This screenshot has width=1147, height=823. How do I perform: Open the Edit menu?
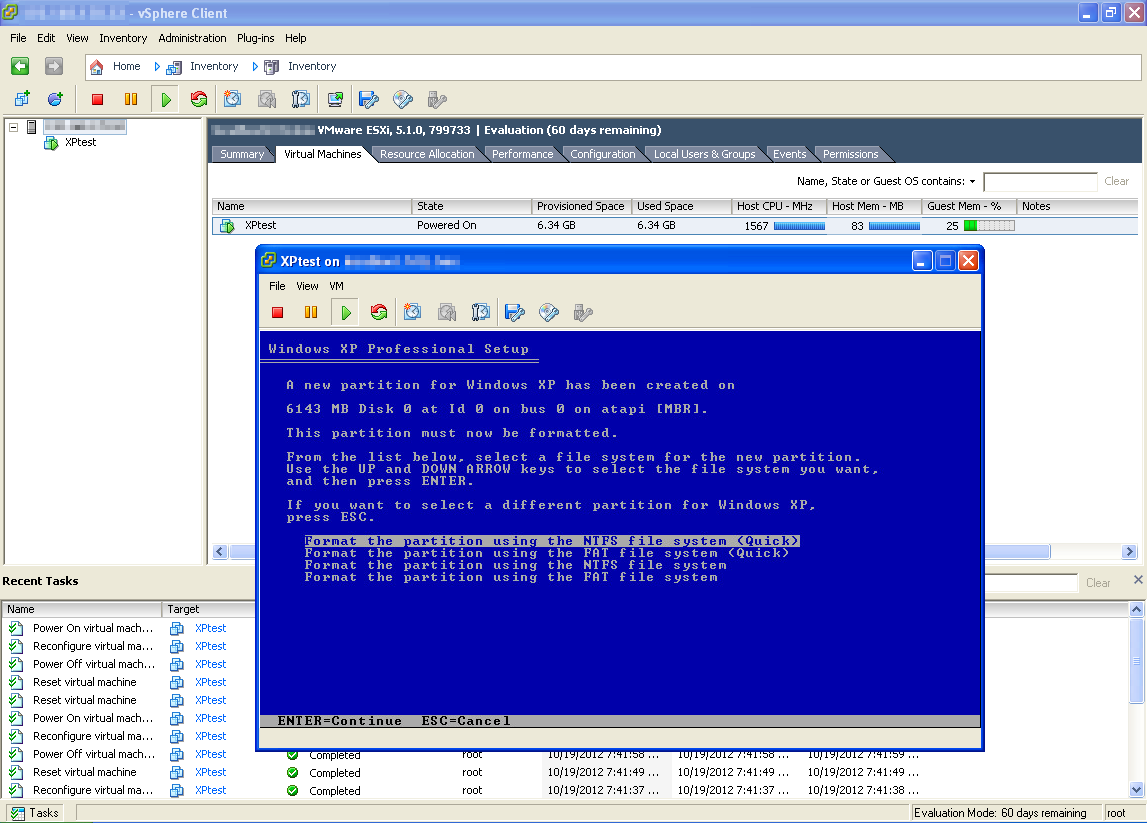(x=46, y=38)
